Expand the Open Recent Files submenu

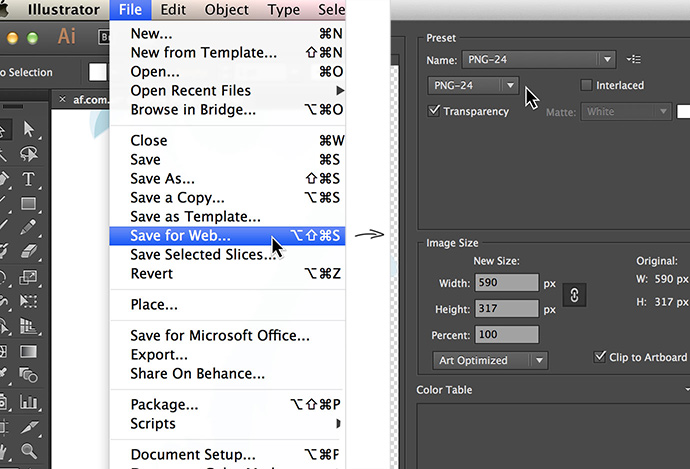pos(227,90)
